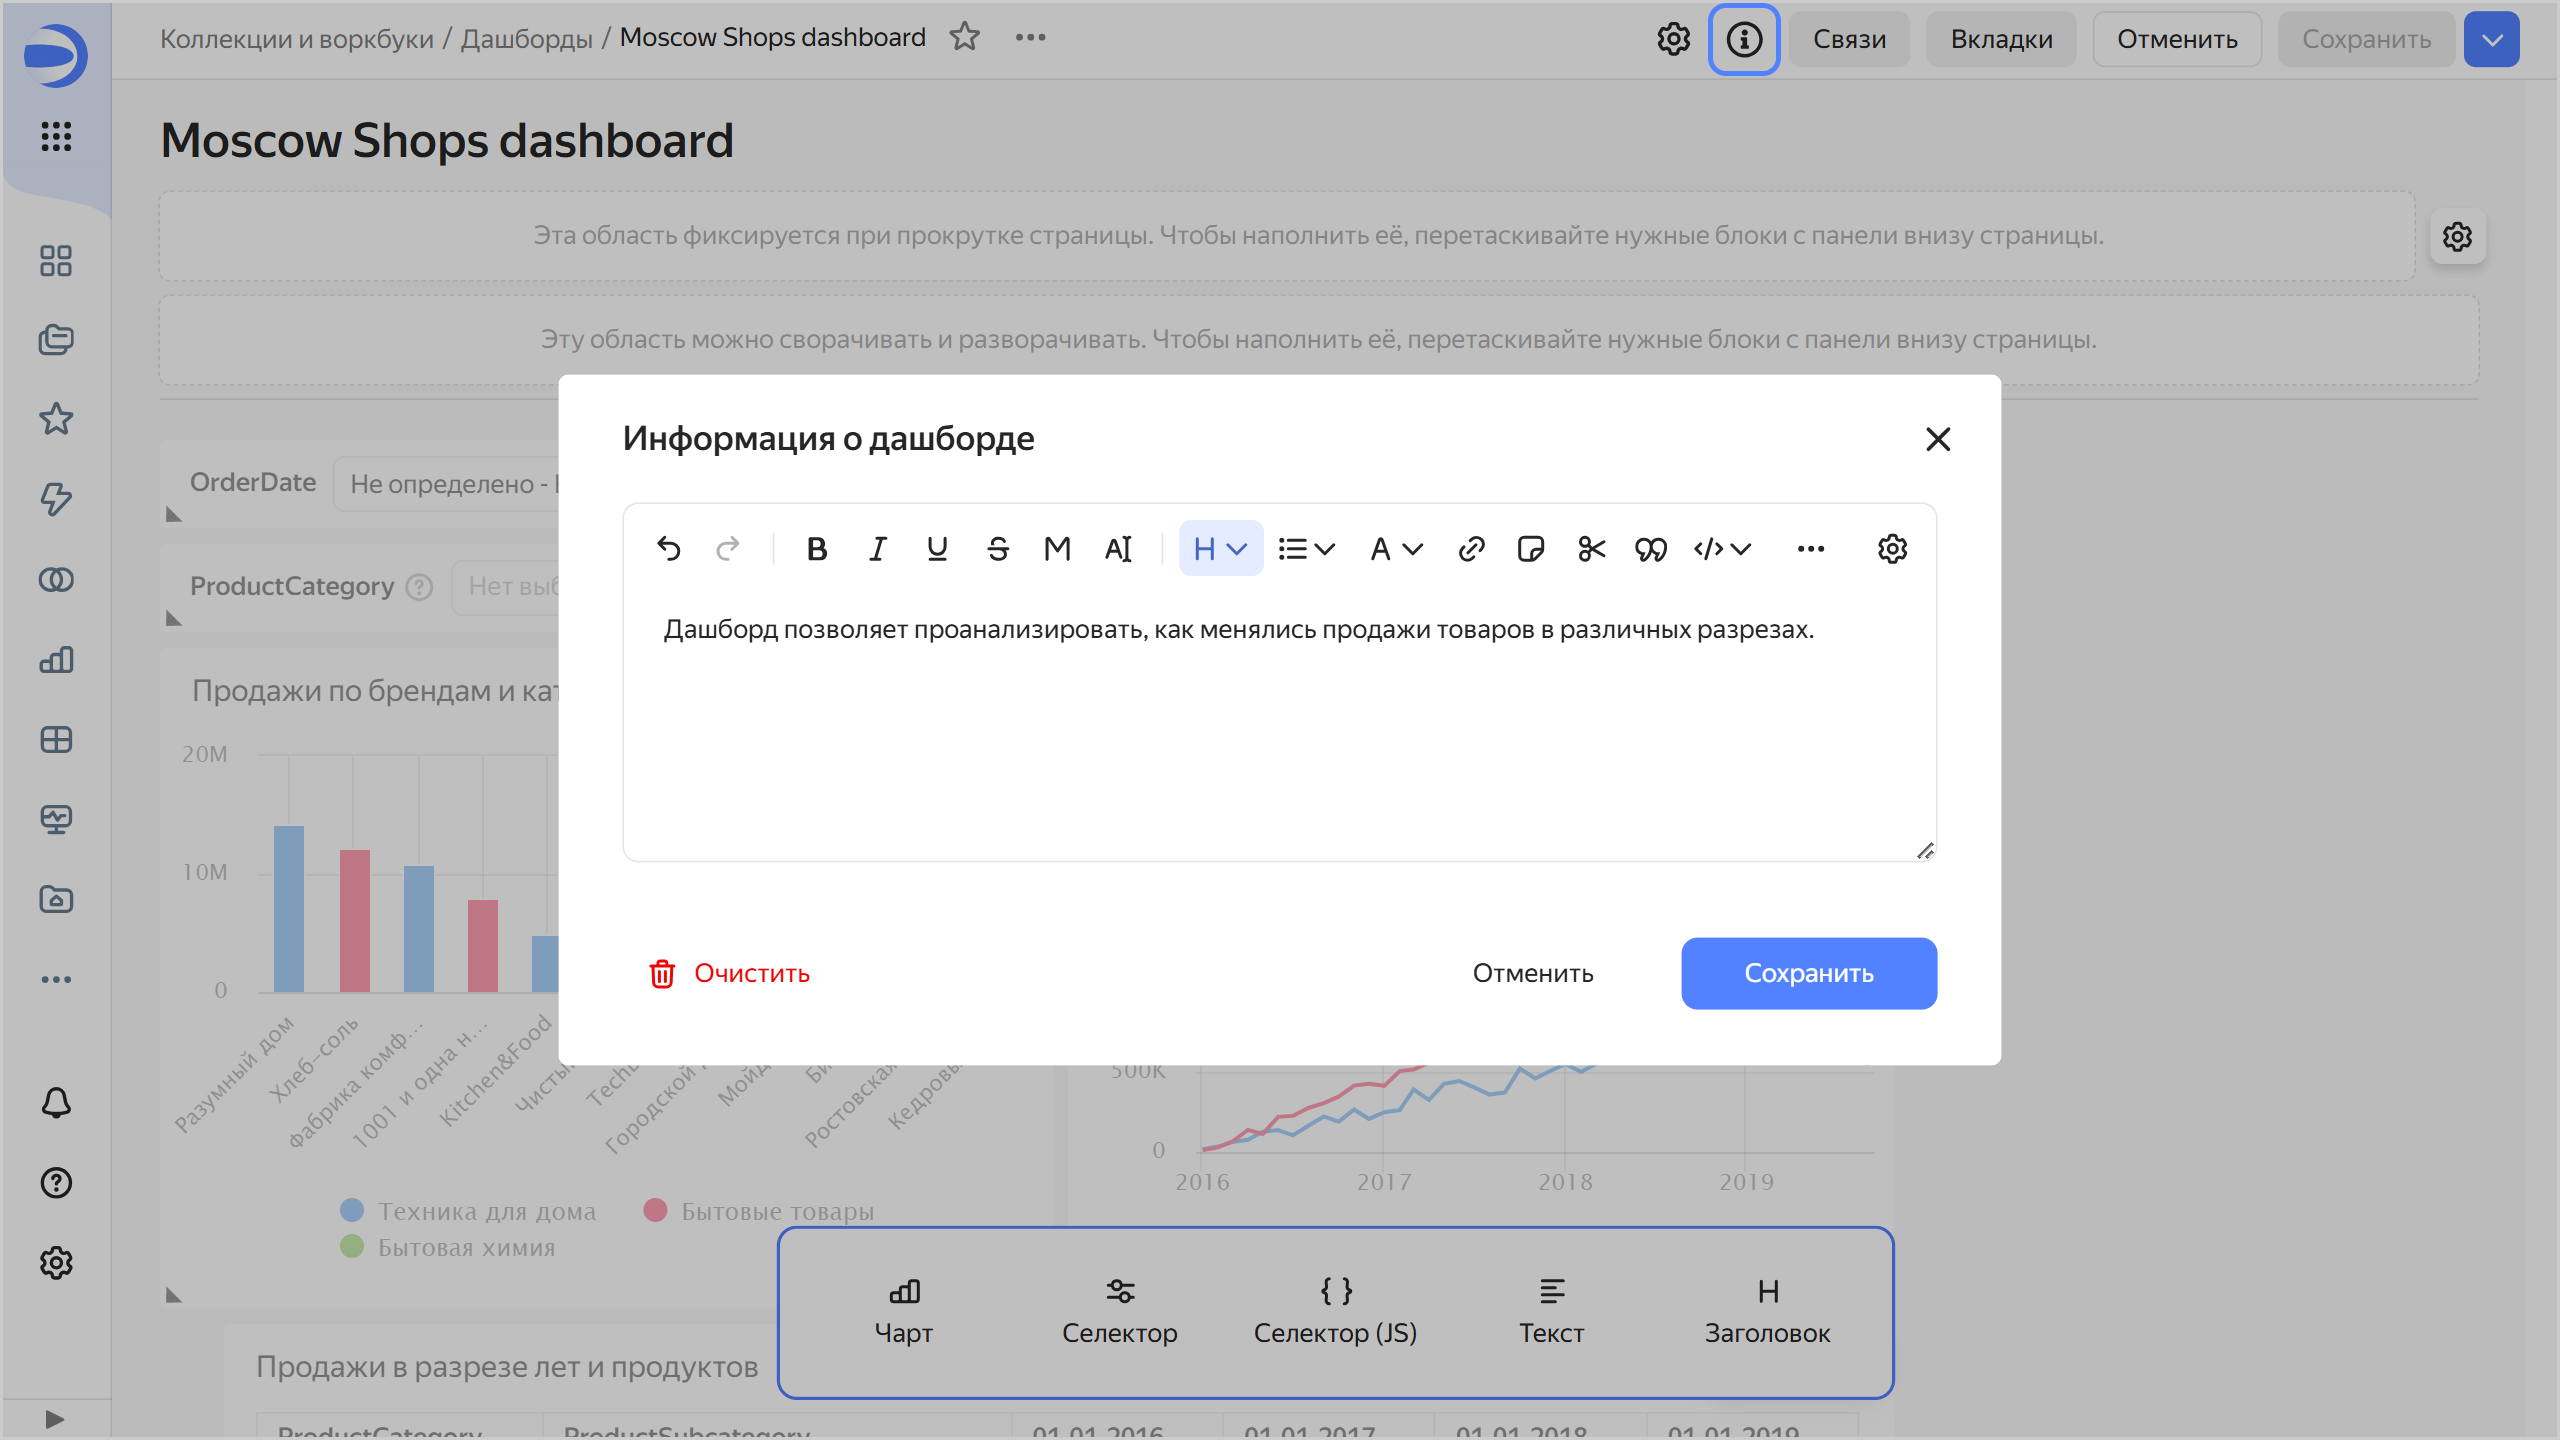Click the undo arrow in the editor
The image size is (2560, 1440).
coord(669,549)
